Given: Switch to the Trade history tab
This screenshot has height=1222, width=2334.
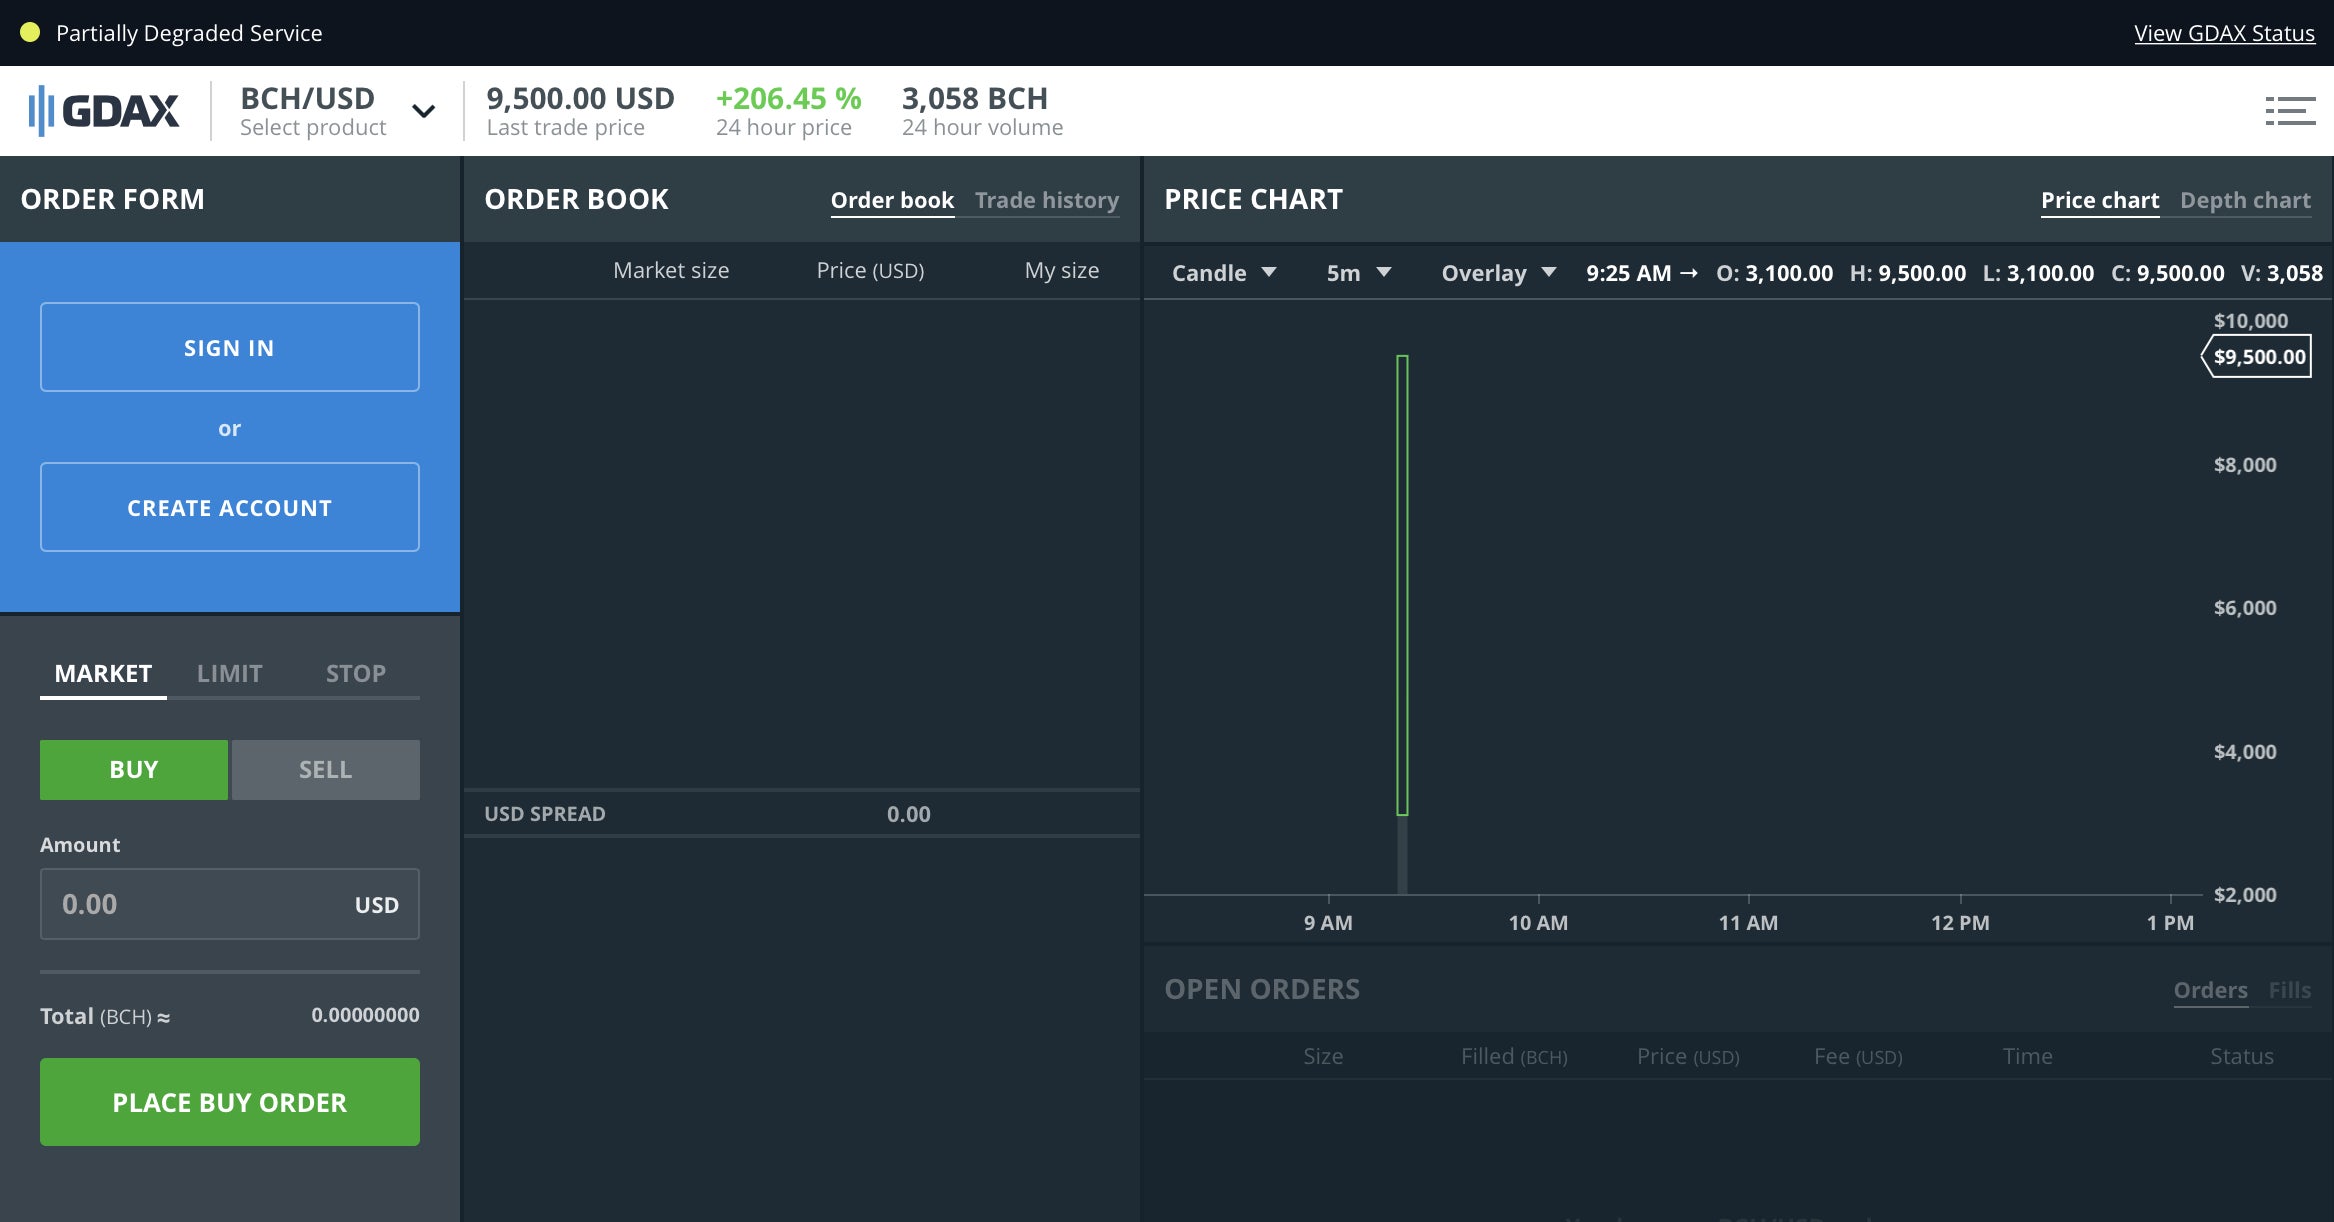Looking at the screenshot, I should coord(1046,200).
